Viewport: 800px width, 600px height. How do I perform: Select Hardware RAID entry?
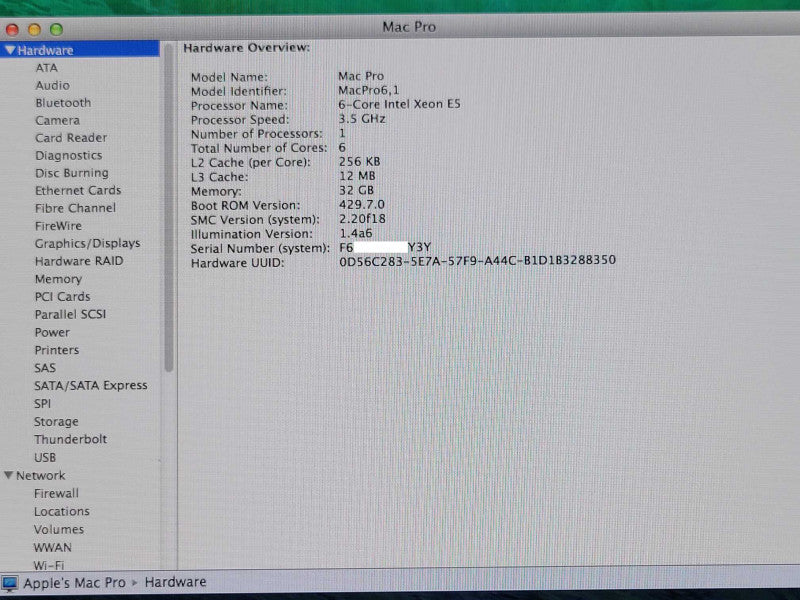pyautogui.click(x=79, y=261)
